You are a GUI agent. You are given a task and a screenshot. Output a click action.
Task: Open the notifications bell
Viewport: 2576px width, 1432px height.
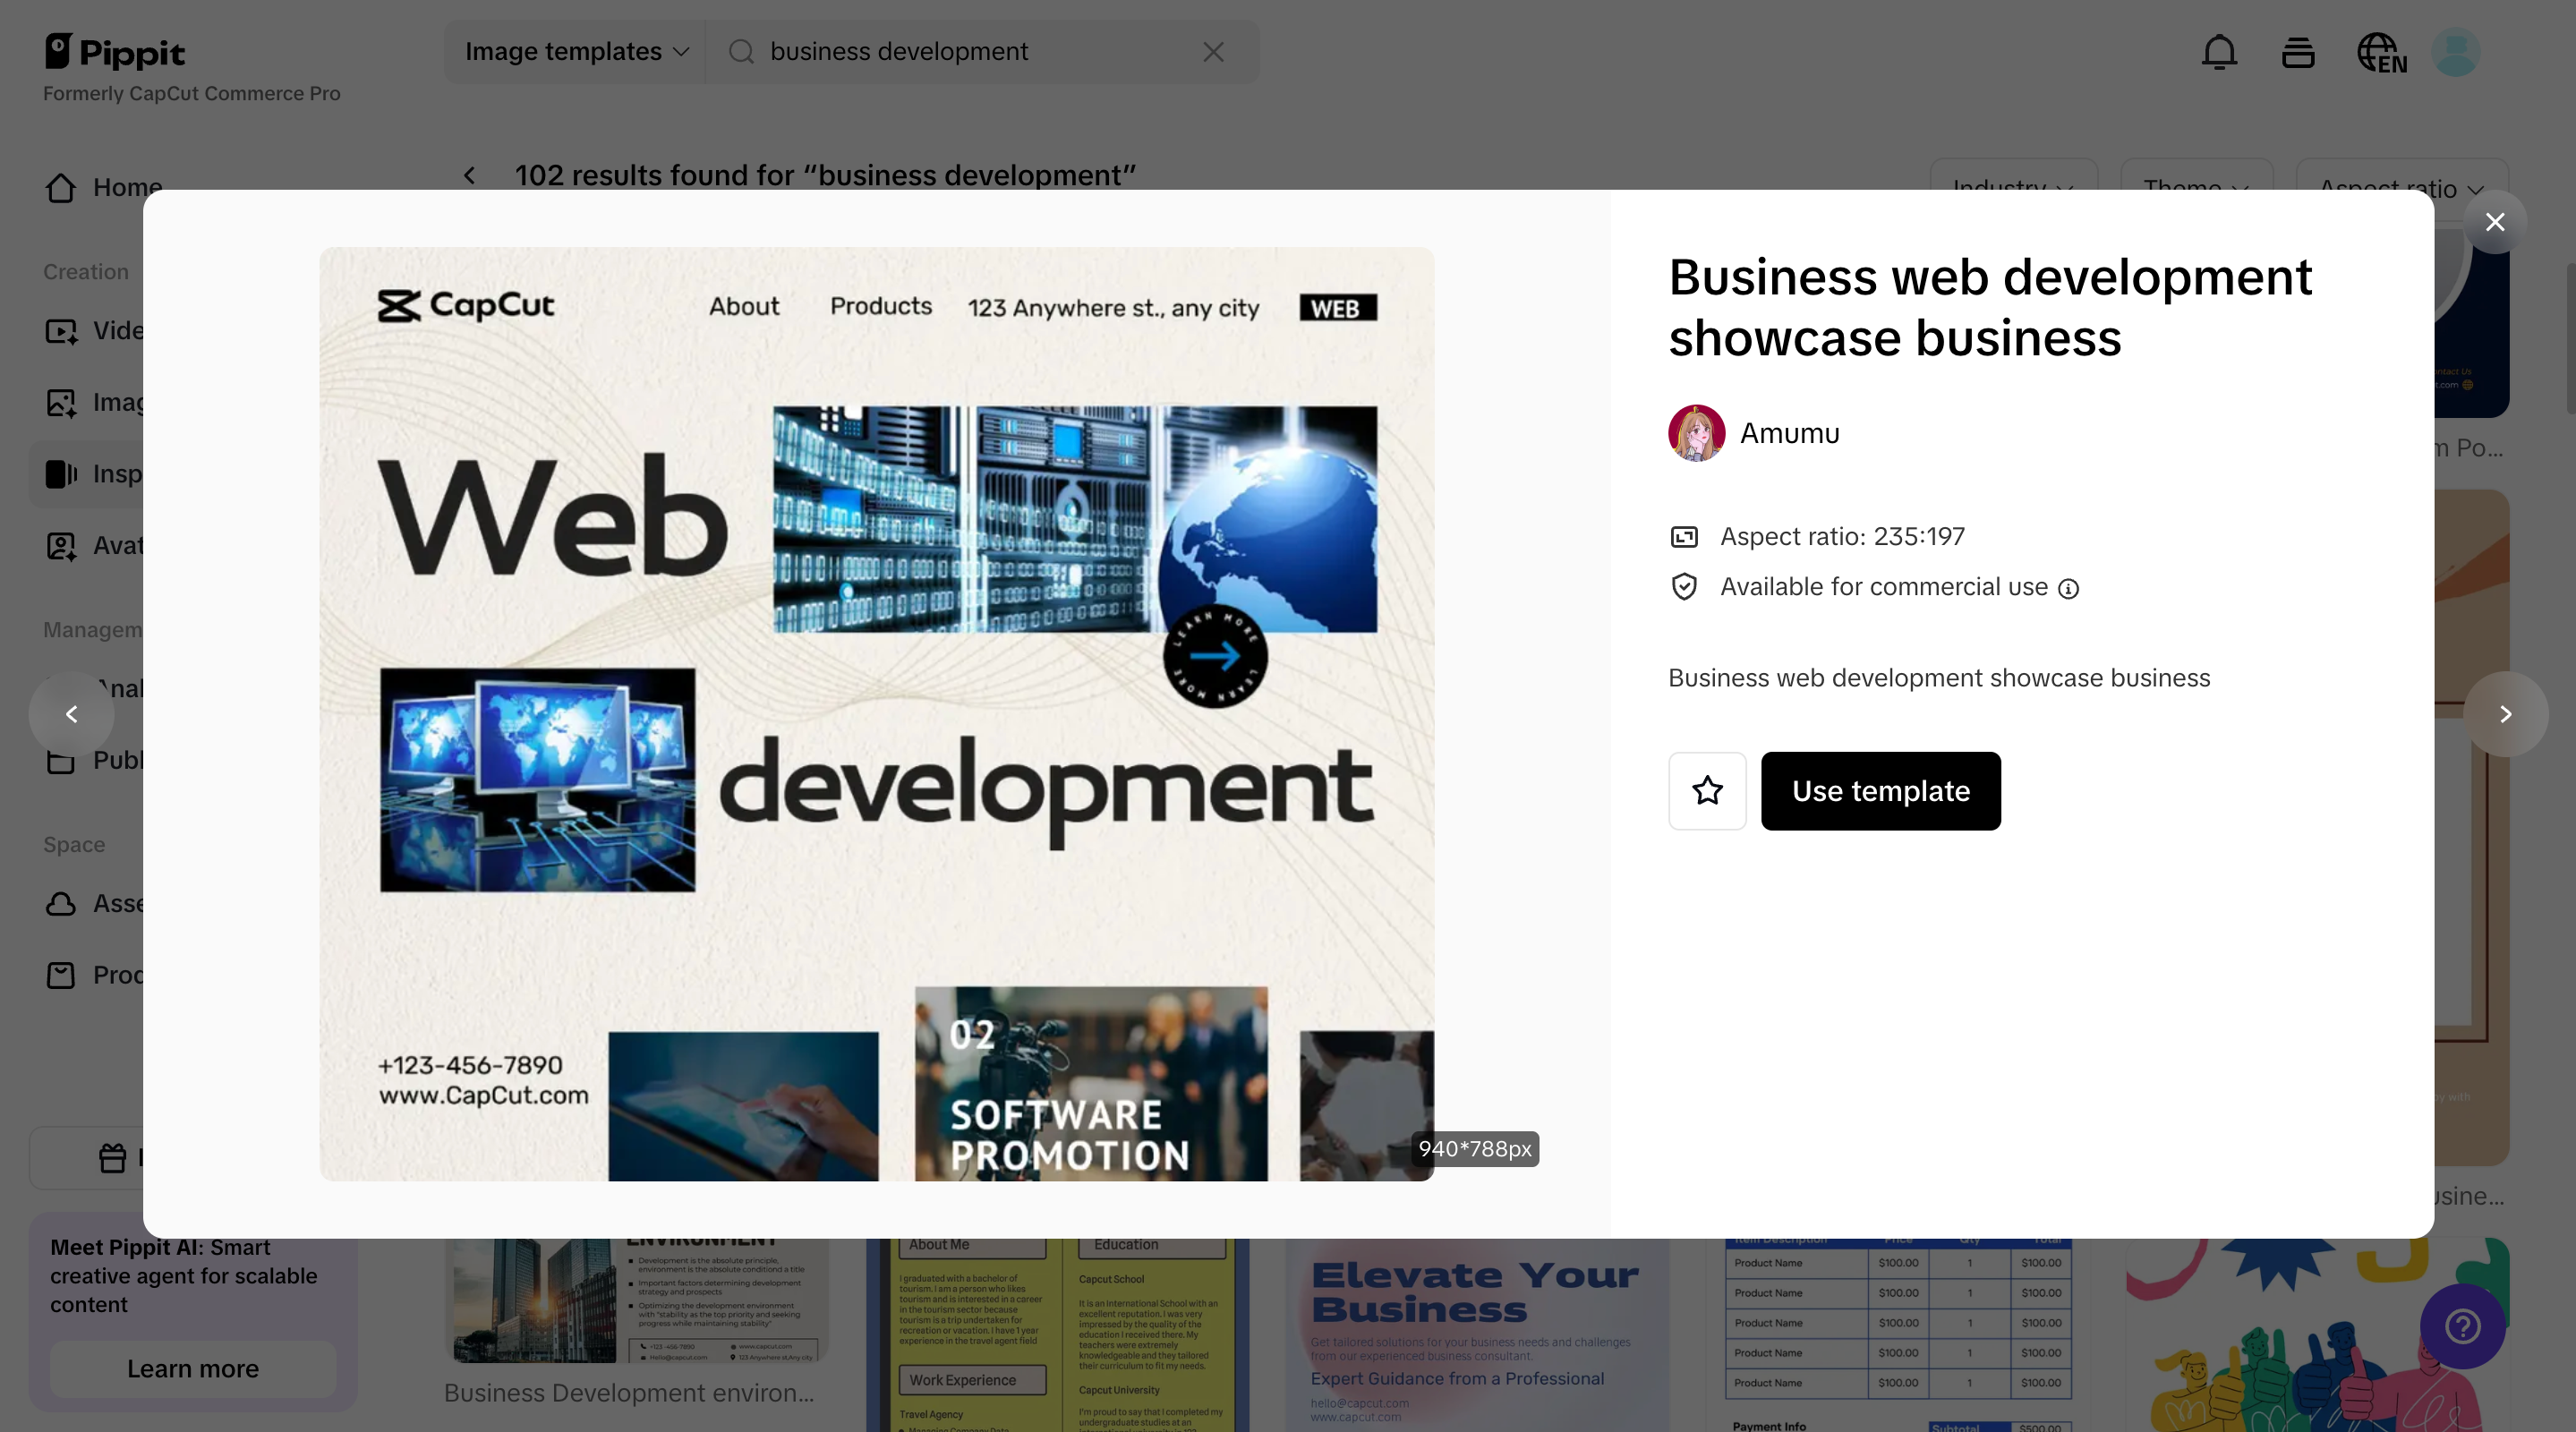(2220, 52)
